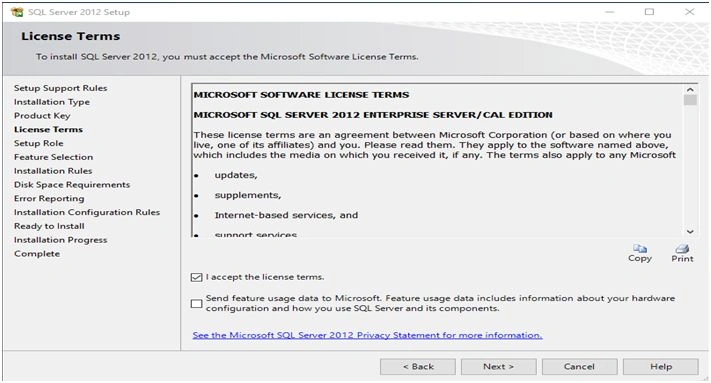Click the license text scrollbar down arrow

[690, 231]
